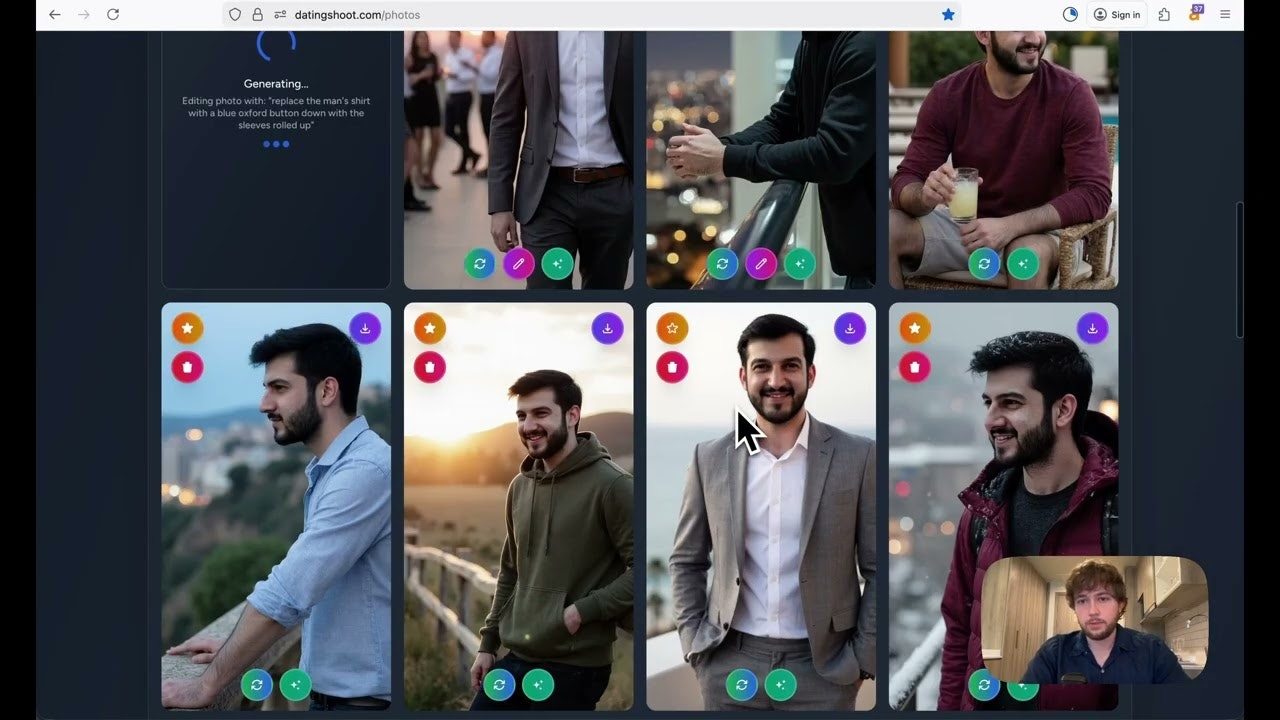1280x720 pixels.
Task: Download the blue shirt profile photo
Action: [x=365, y=328]
